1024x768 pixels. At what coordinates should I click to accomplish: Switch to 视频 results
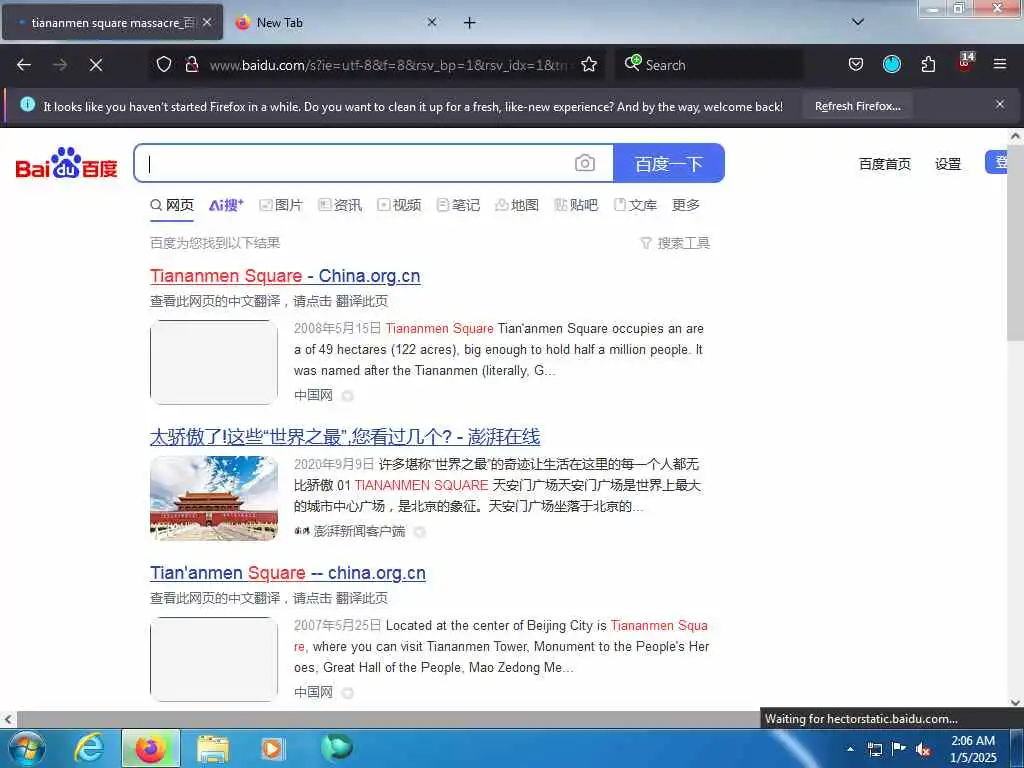[400, 205]
